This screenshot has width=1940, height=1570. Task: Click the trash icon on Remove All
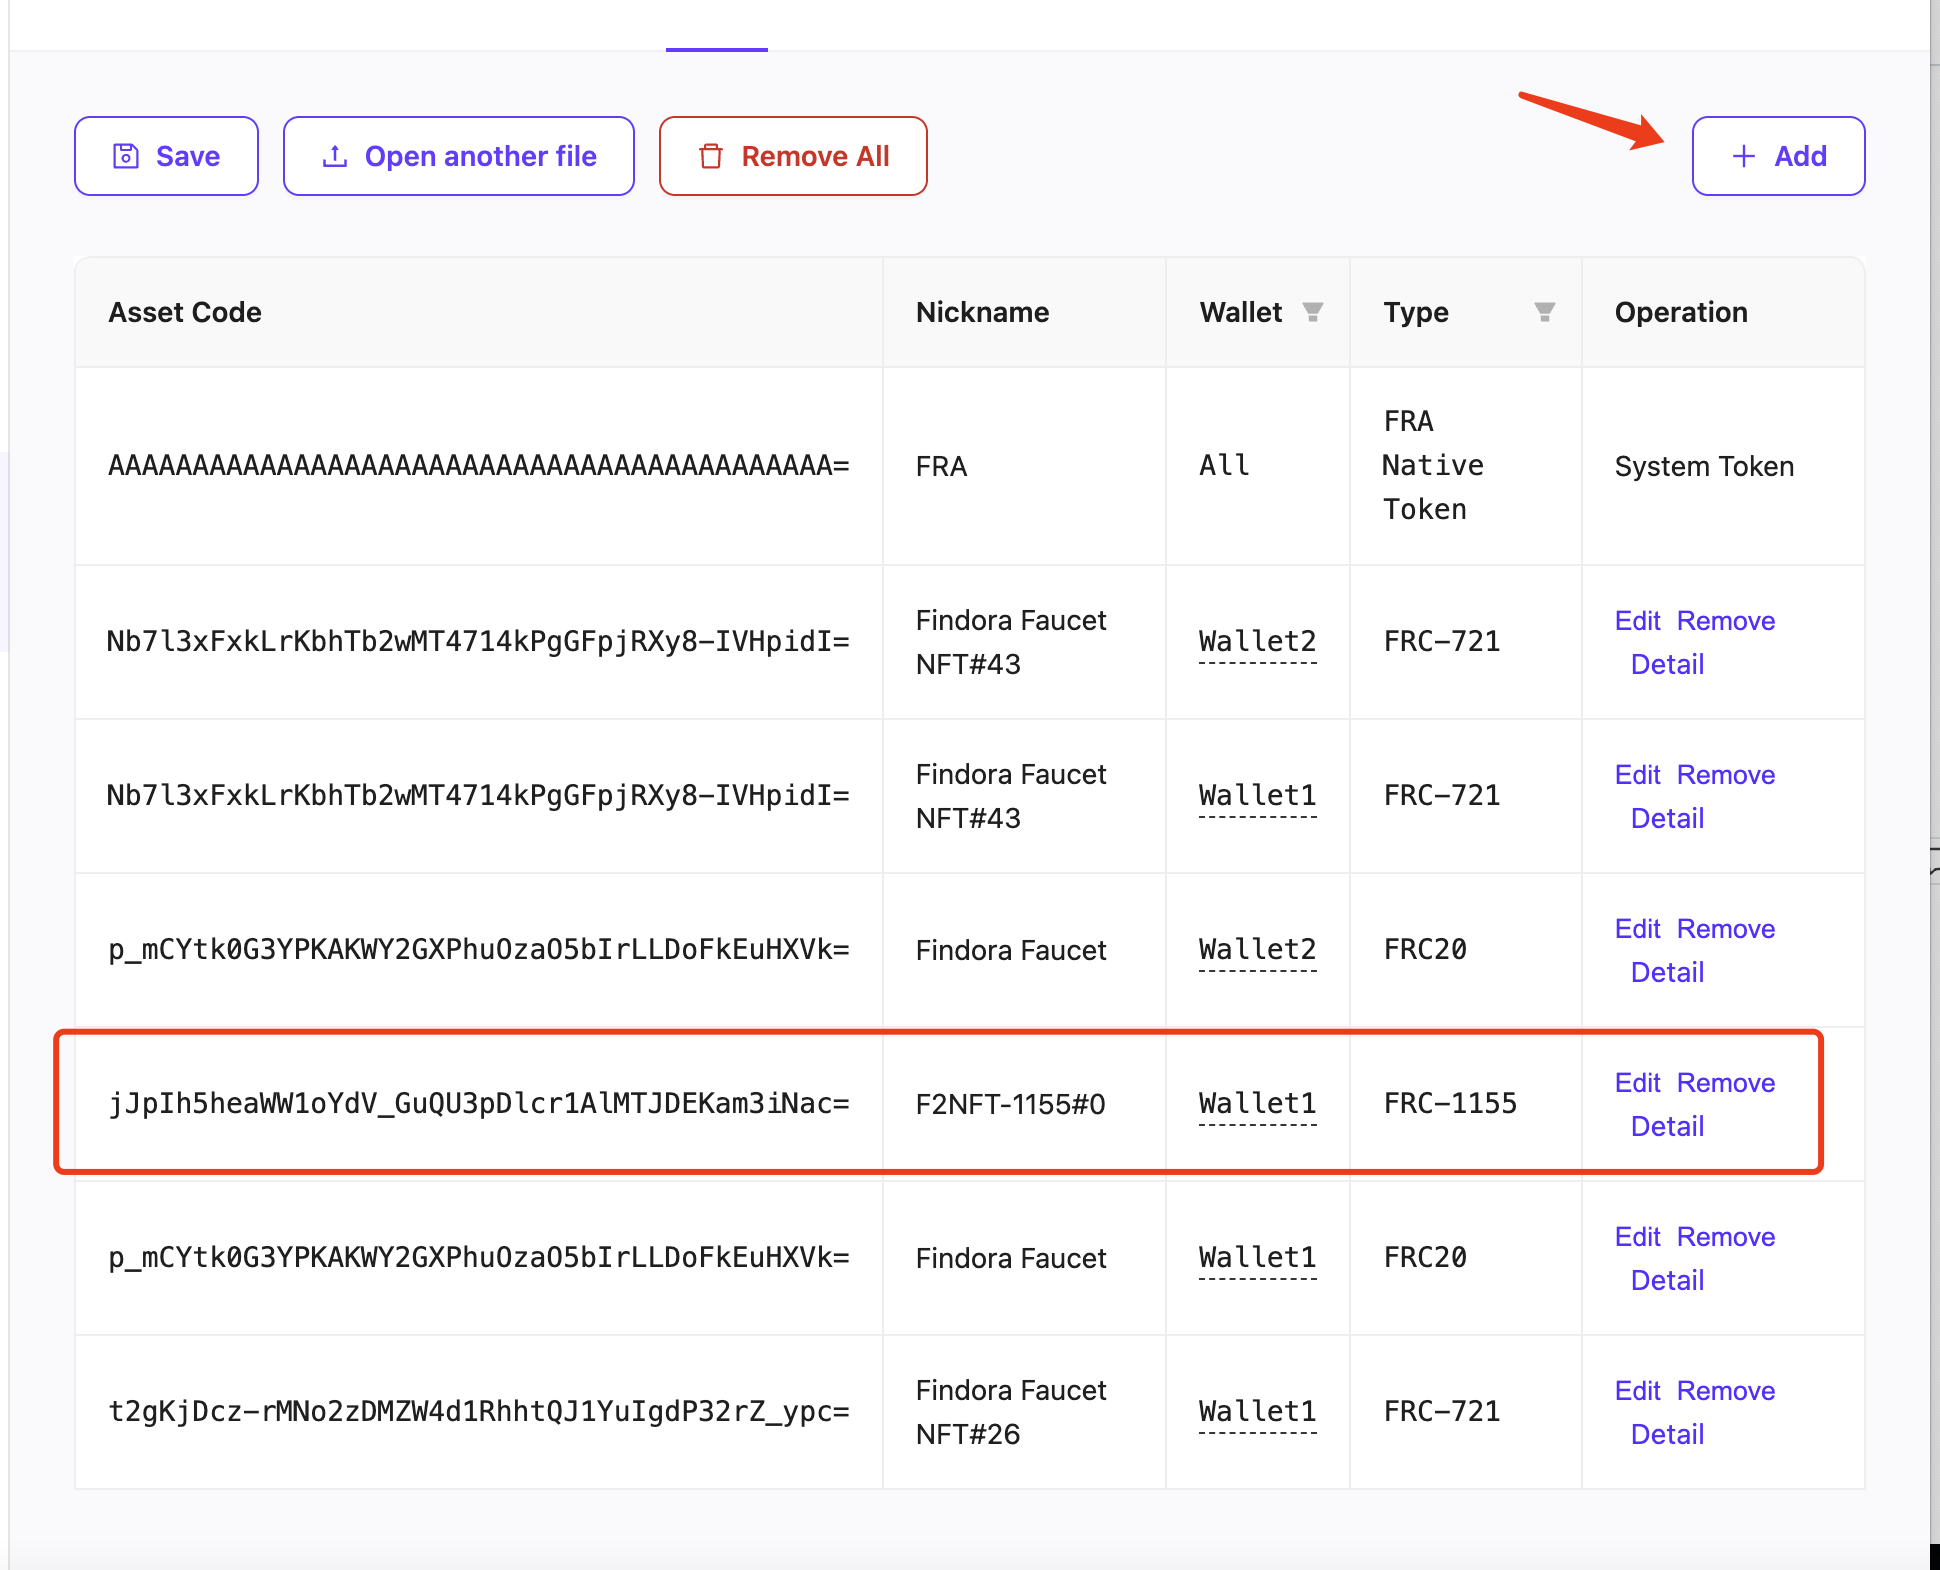[x=711, y=156]
